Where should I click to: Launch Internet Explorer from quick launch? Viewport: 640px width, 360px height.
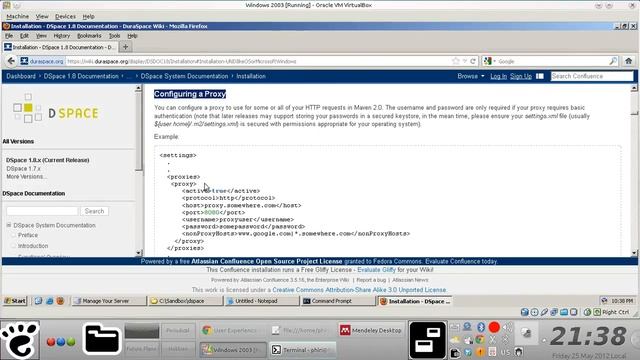click(49, 301)
